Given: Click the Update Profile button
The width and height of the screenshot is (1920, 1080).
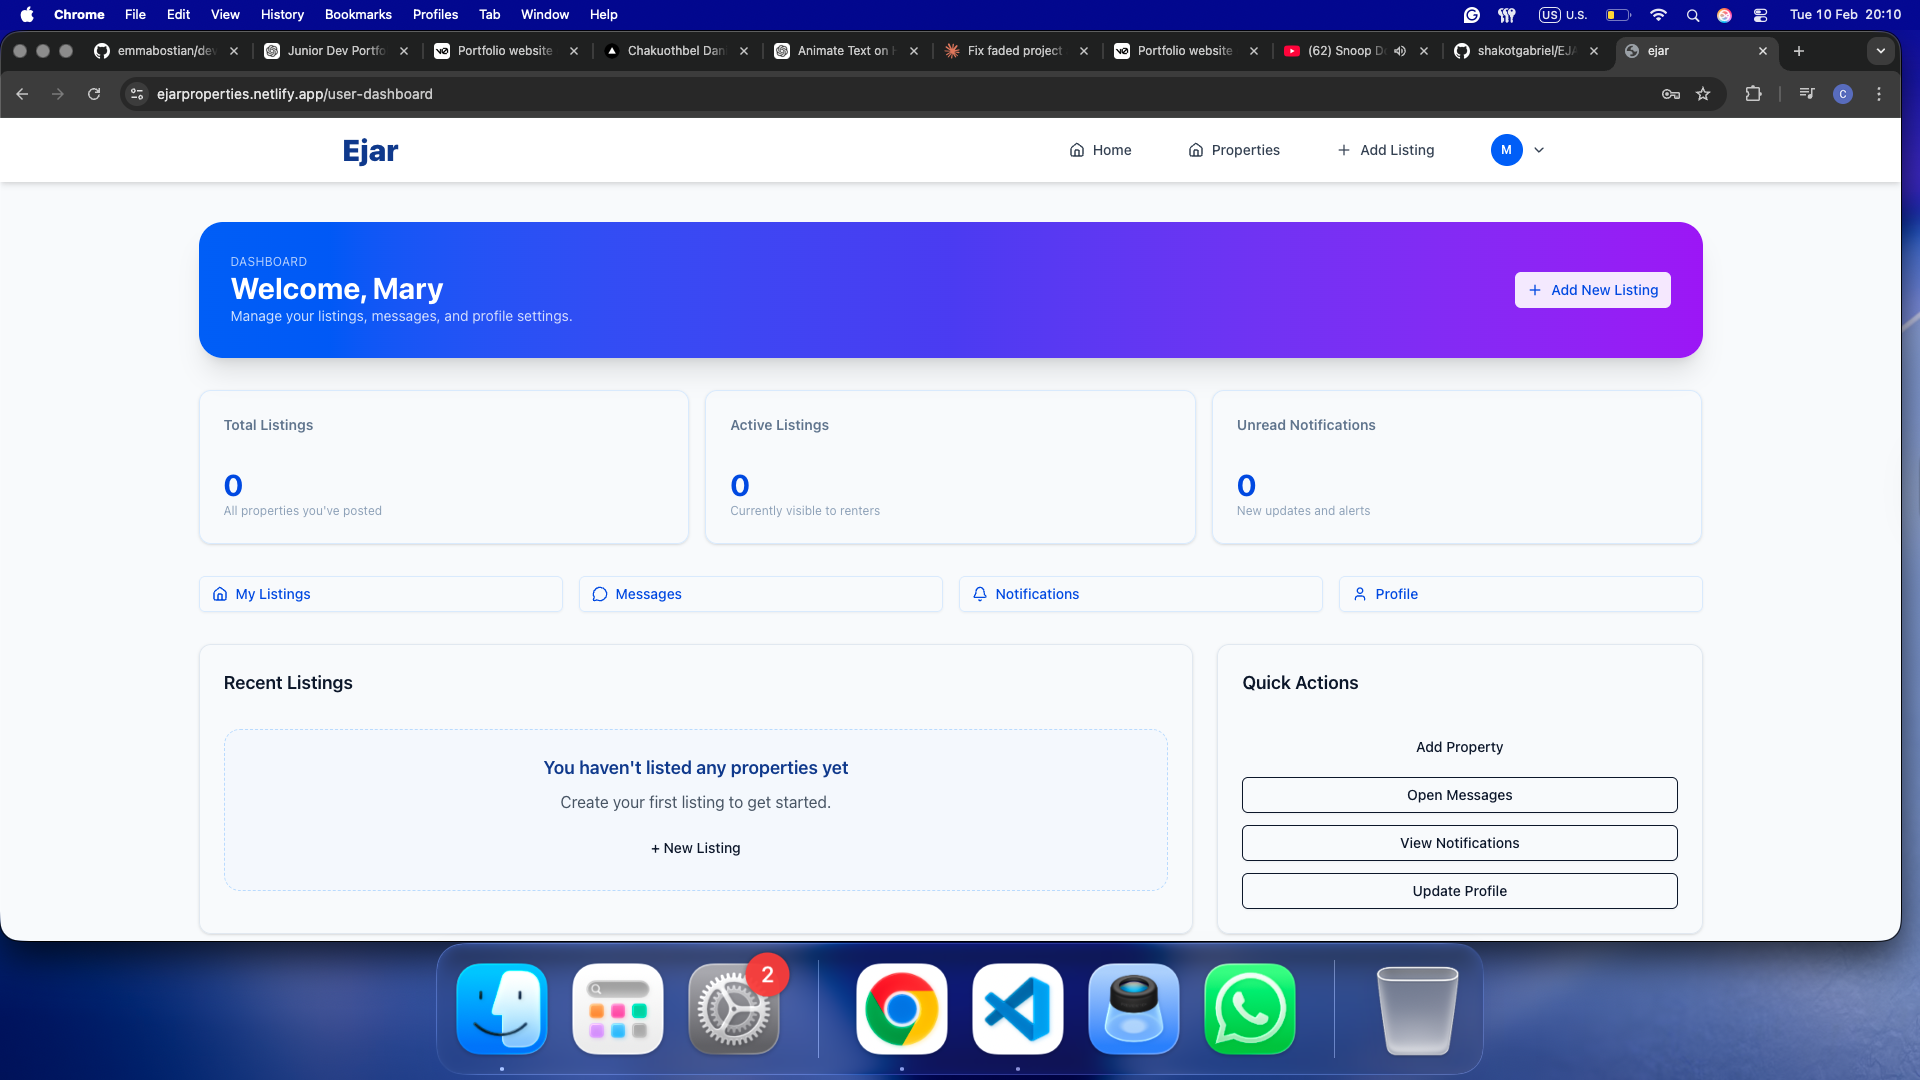Looking at the screenshot, I should coord(1459,891).
